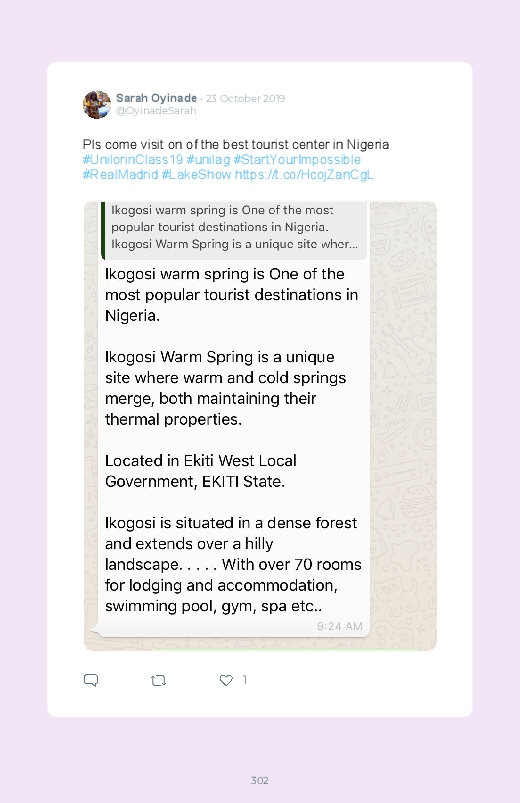This screenshot has width=520, height=803.
Task: Click the 23 October 2019 timestamp
Action: coord(245,98)
